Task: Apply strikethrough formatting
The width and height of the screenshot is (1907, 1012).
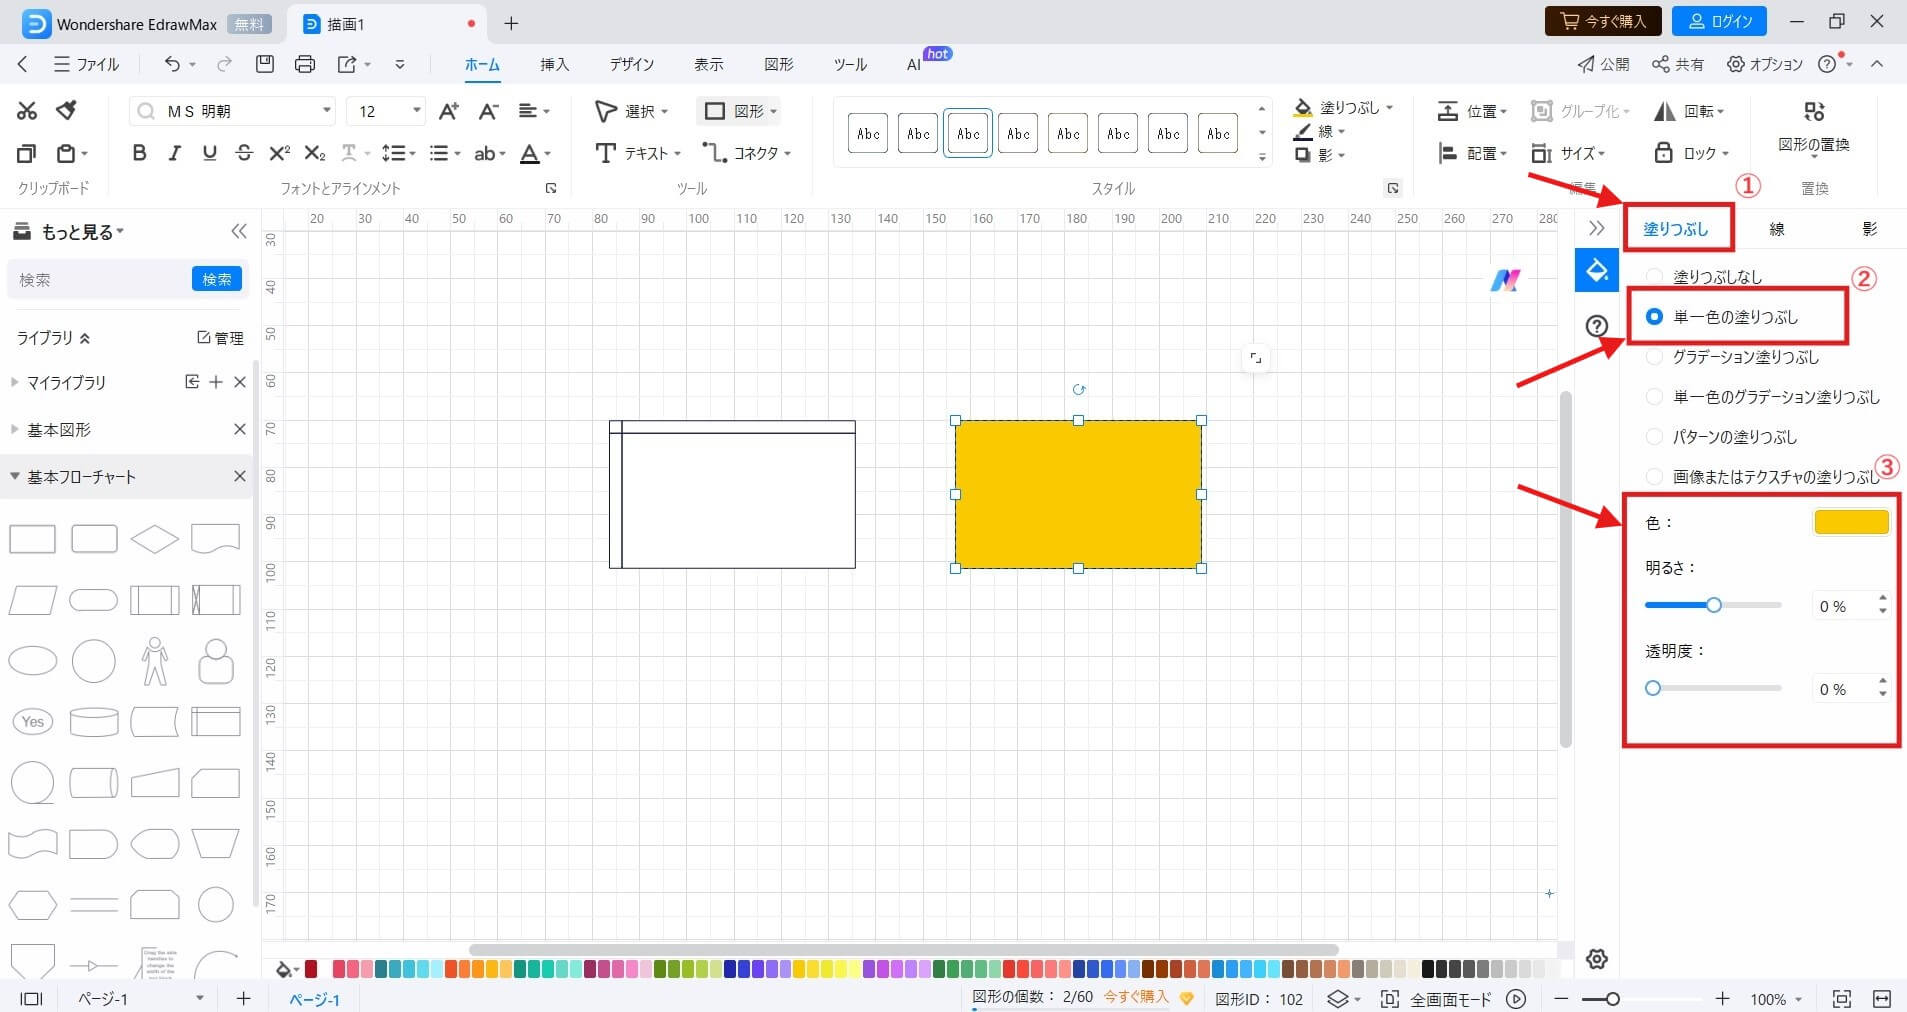Action: click(x=244, y=153)
